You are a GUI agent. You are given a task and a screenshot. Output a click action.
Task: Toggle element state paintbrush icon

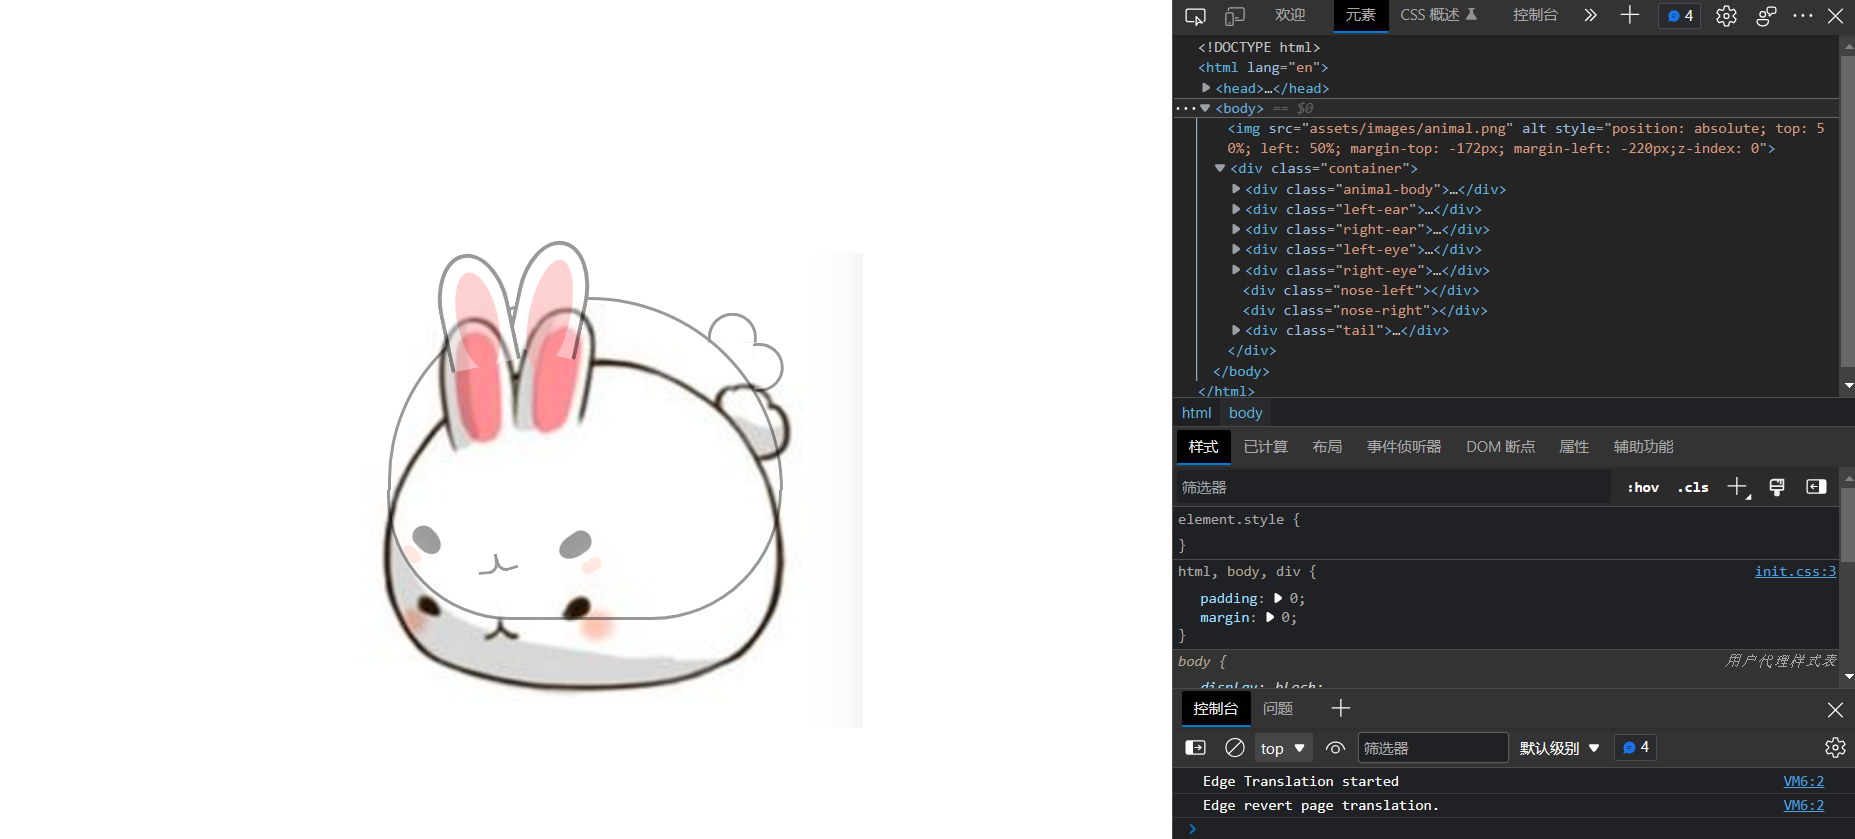(x=1777, y=487)
